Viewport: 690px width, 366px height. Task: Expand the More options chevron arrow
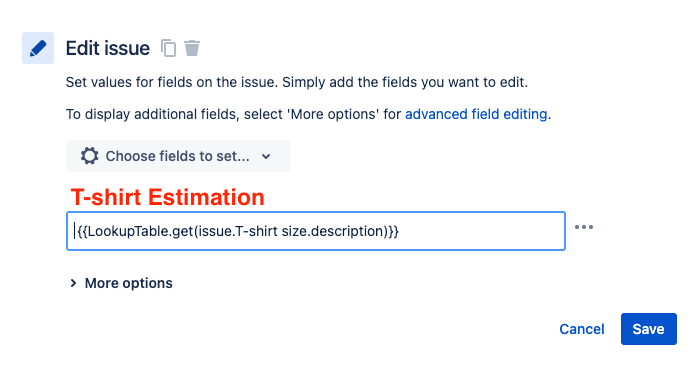(73, 283)
